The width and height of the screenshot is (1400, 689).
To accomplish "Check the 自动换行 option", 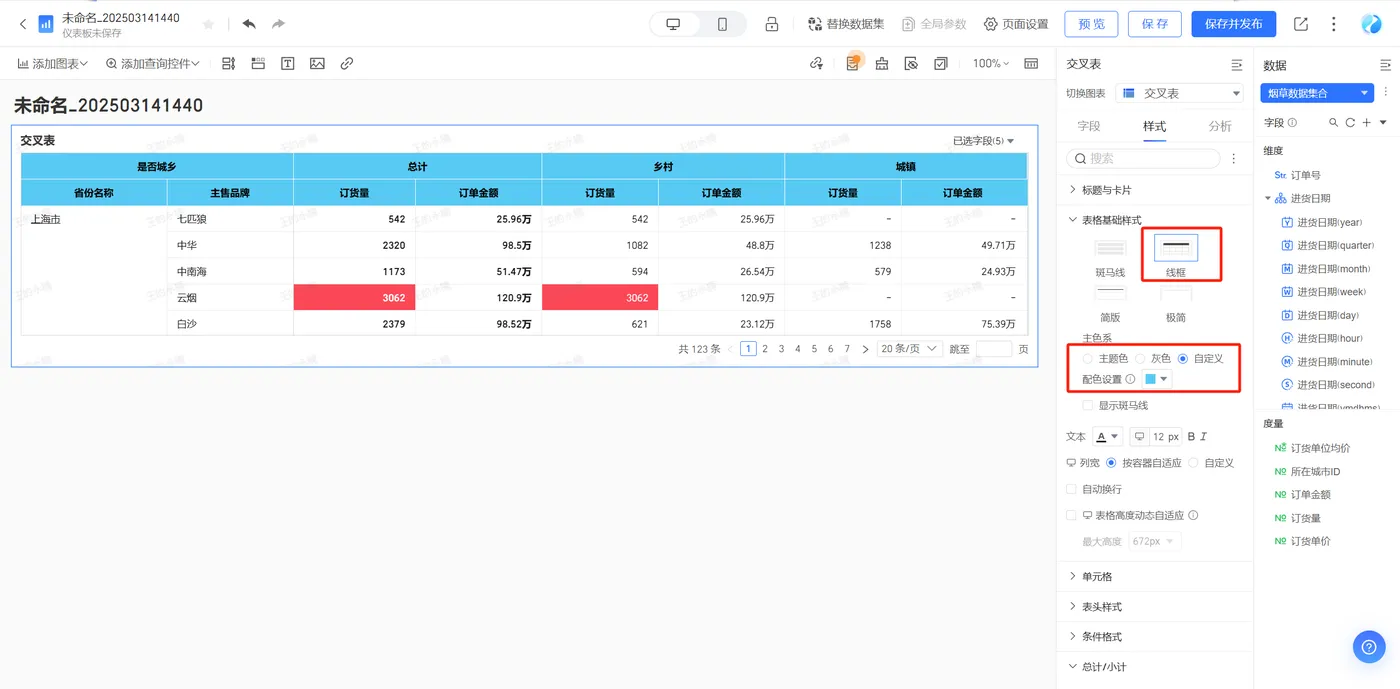I will (1072, 489).
